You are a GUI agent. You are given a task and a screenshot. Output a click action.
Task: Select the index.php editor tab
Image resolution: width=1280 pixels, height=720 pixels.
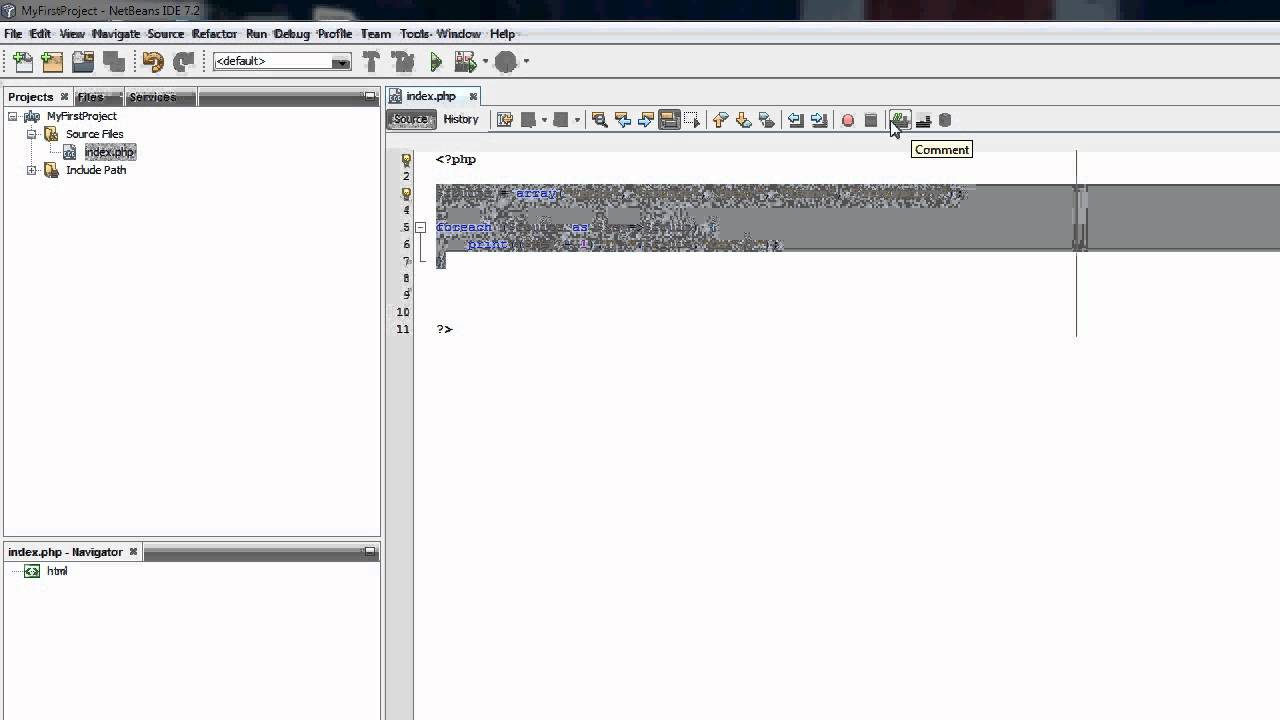(431, 96)
